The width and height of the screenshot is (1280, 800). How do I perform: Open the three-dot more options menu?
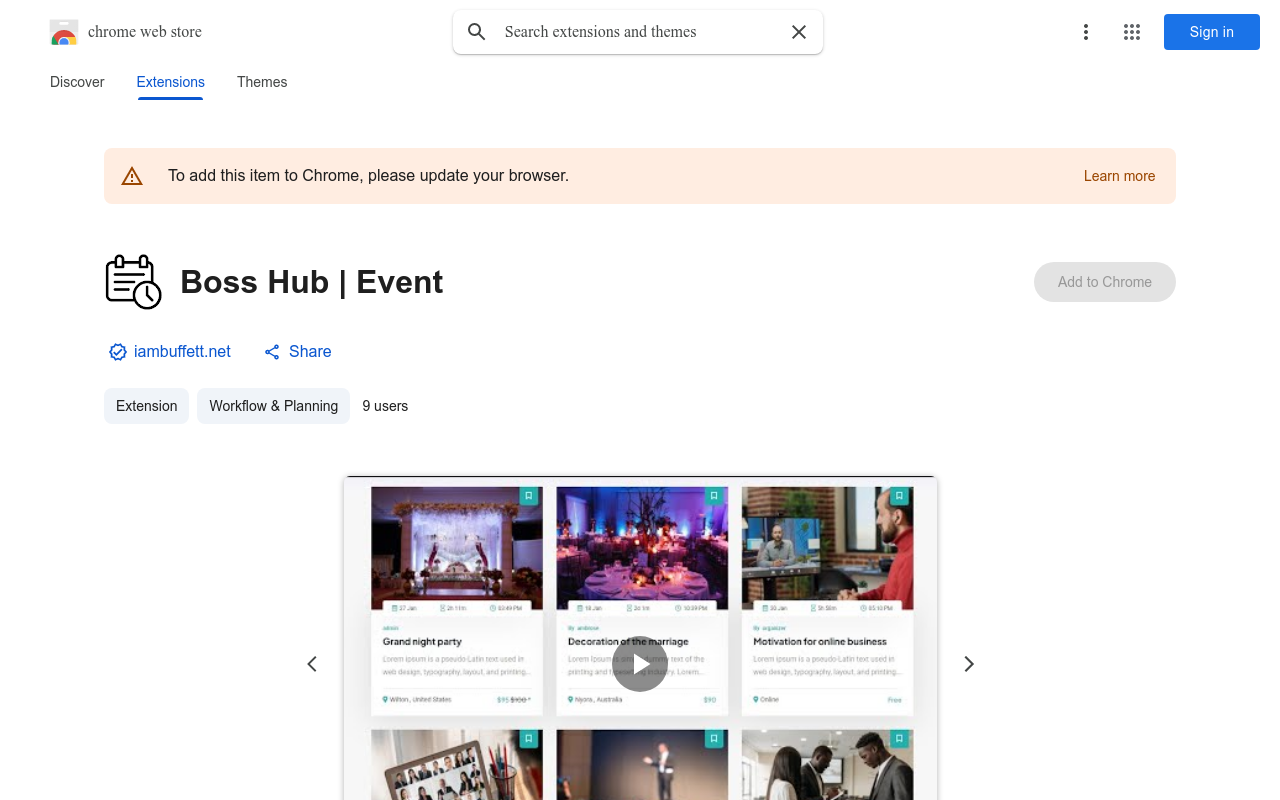click(x=1086, y=32)
